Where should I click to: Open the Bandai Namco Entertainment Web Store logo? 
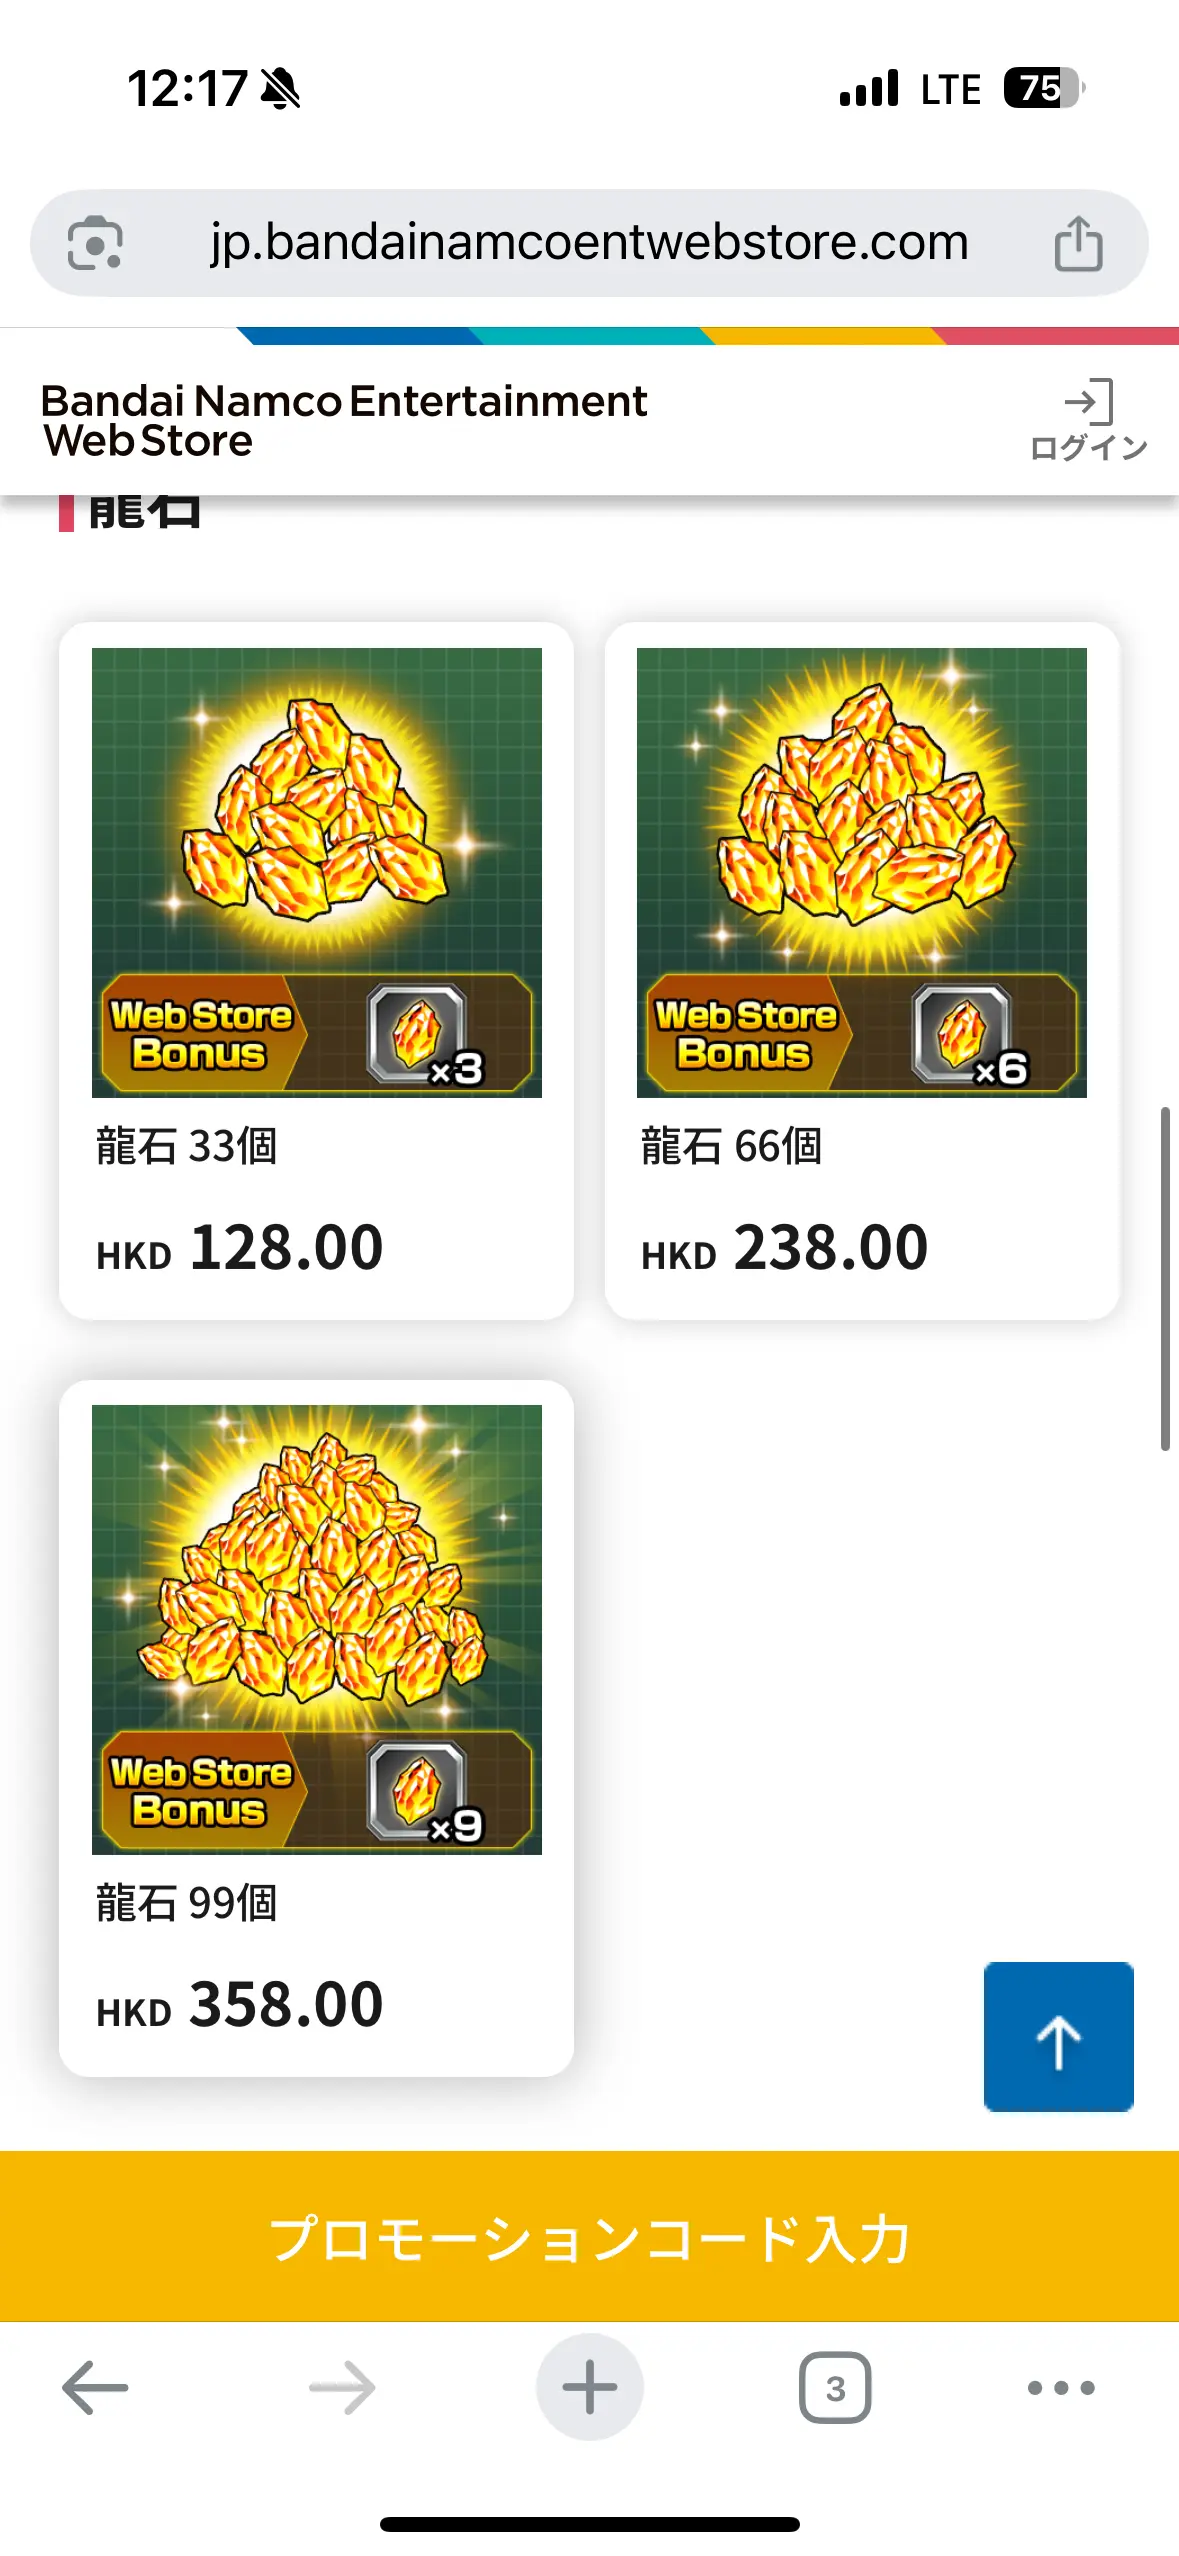tap(344, 420)
